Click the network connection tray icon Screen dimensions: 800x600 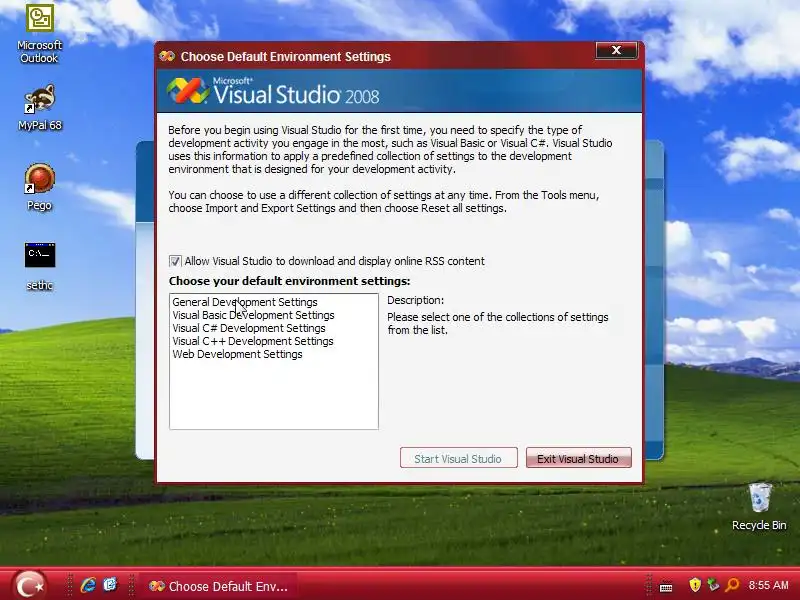(x=713, y=585)
